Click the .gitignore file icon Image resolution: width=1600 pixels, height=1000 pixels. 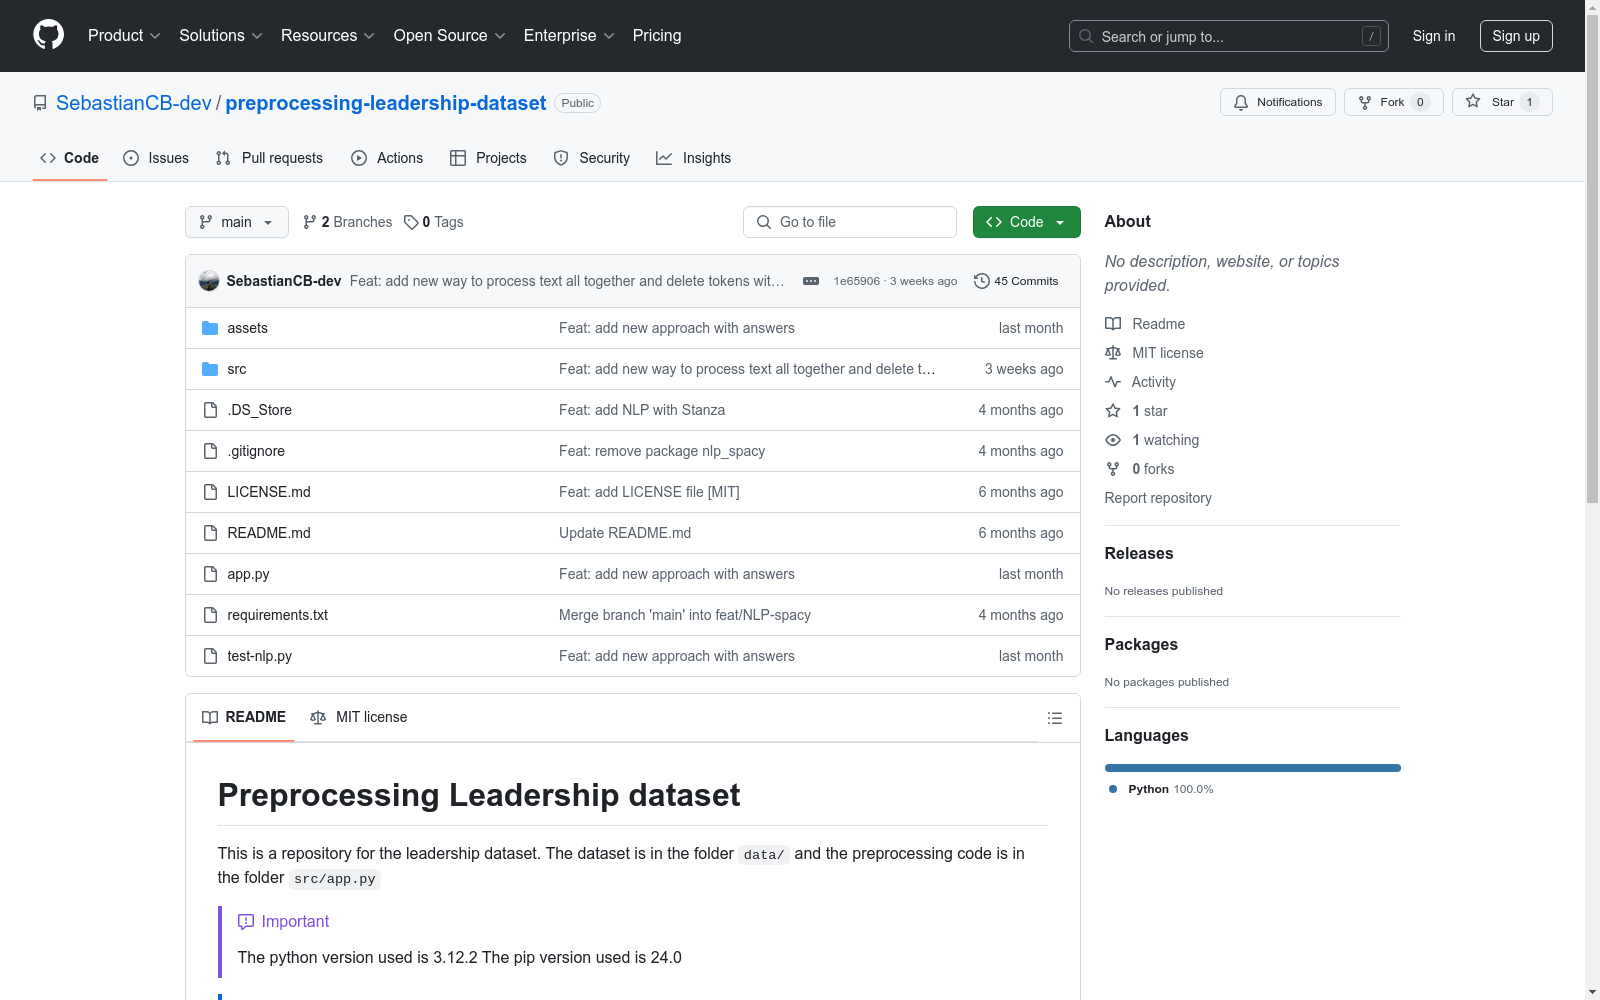pos(210,451)
